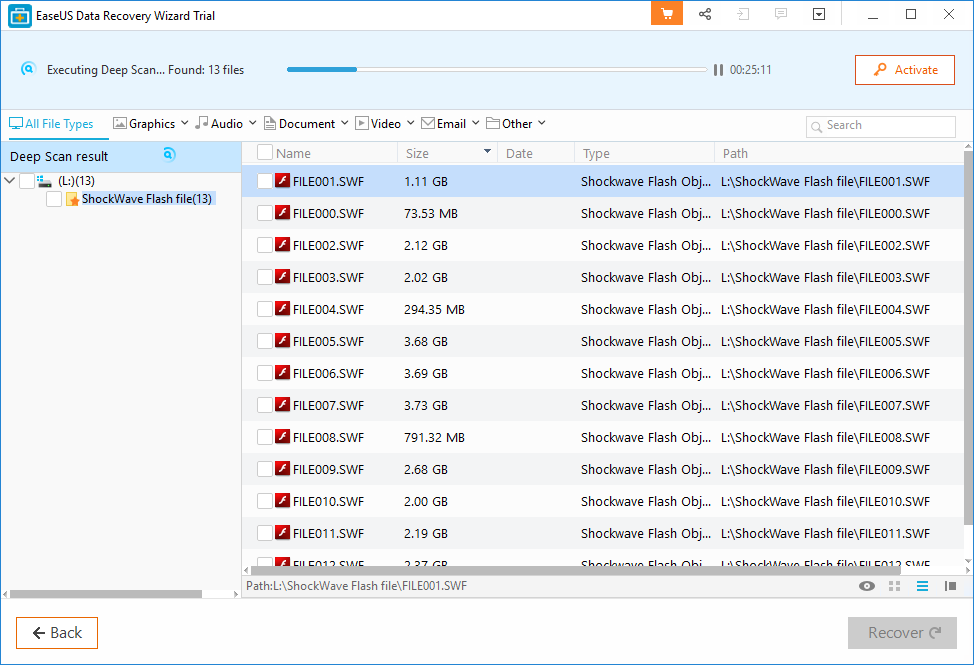Select the FILE002.SWF file name
Viewport: 974px width, 665px height.
coord(328,245)
